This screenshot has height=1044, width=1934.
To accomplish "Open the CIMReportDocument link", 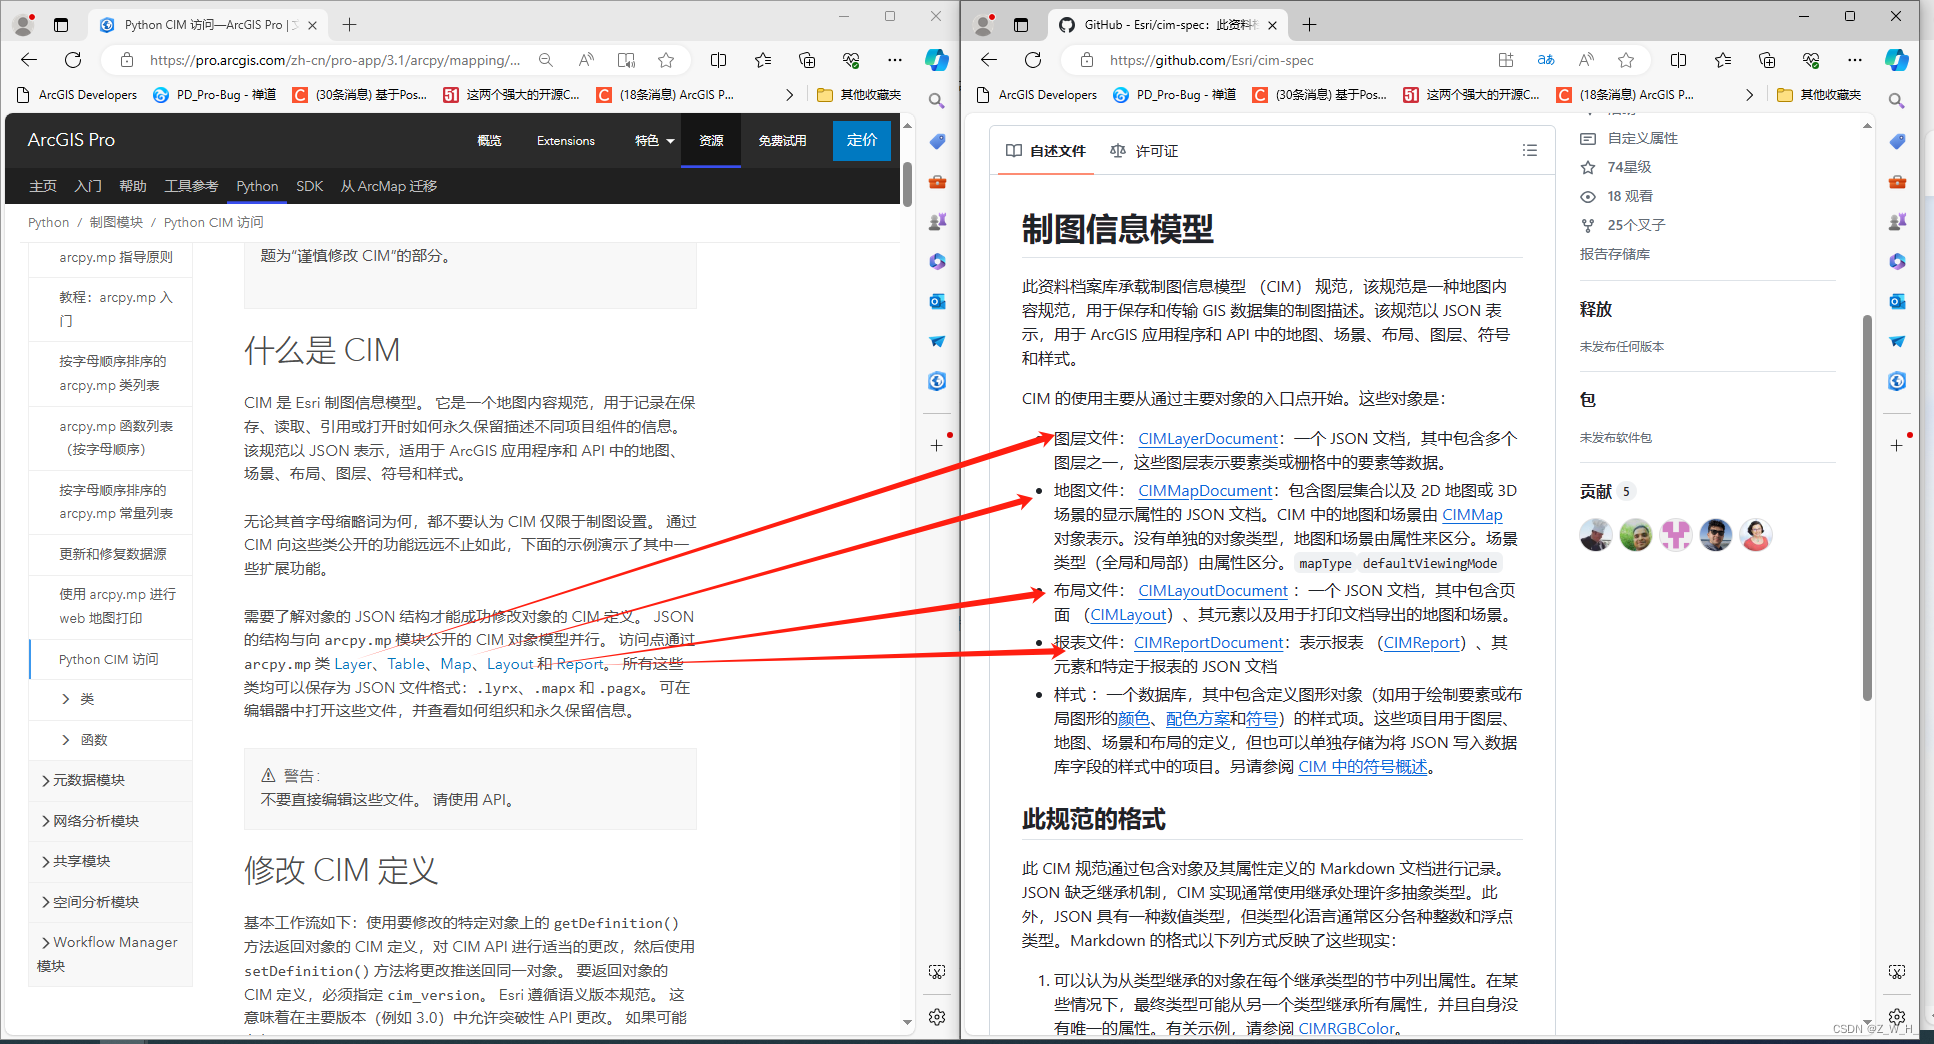I will (x=1208, y=642).
